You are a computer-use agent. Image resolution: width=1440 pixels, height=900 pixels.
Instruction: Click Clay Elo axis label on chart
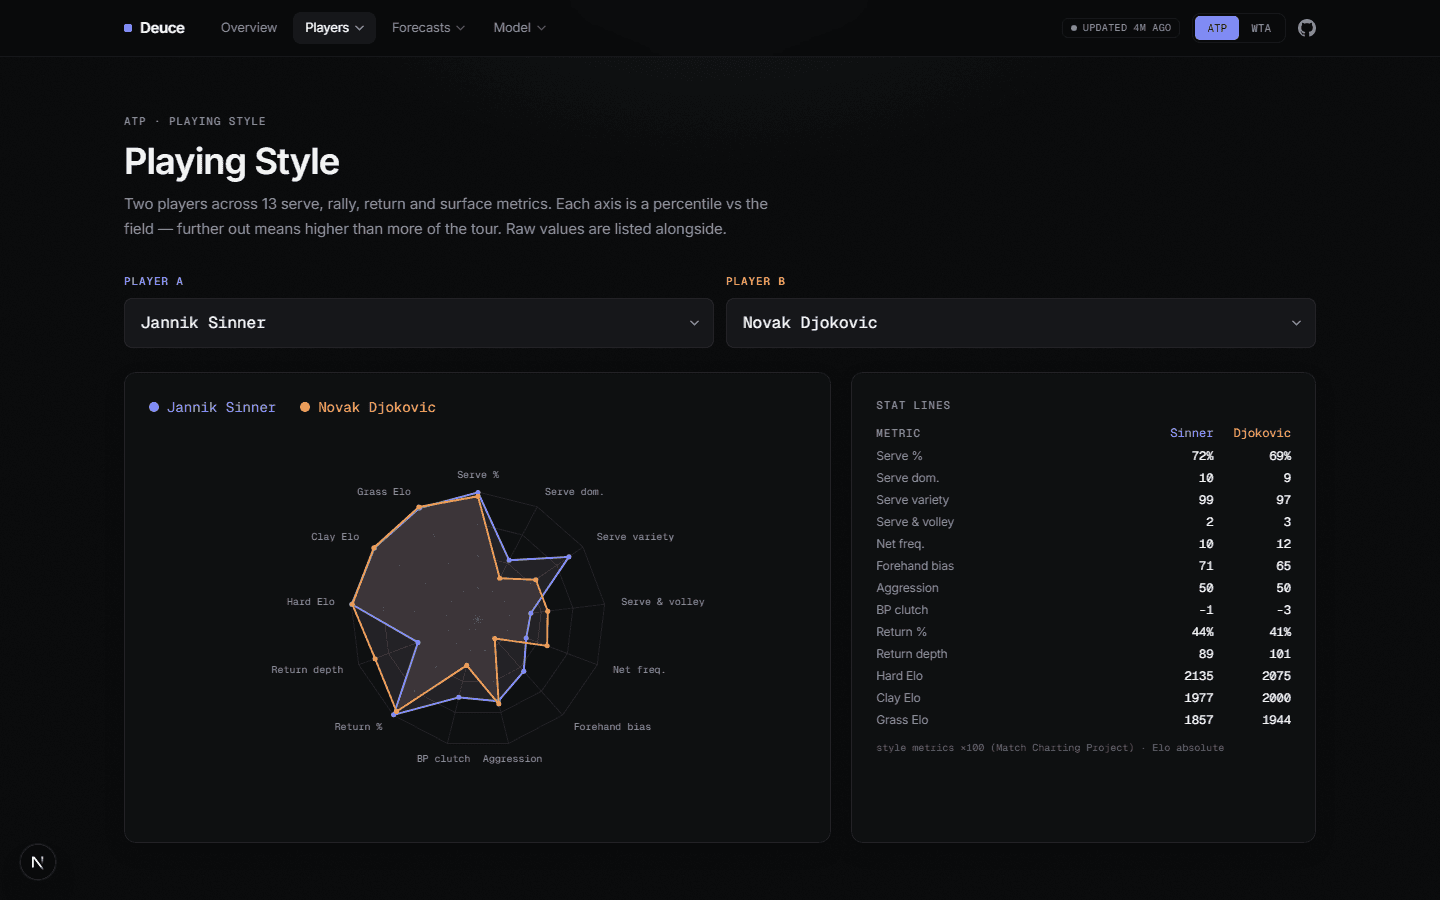point(335,537)
